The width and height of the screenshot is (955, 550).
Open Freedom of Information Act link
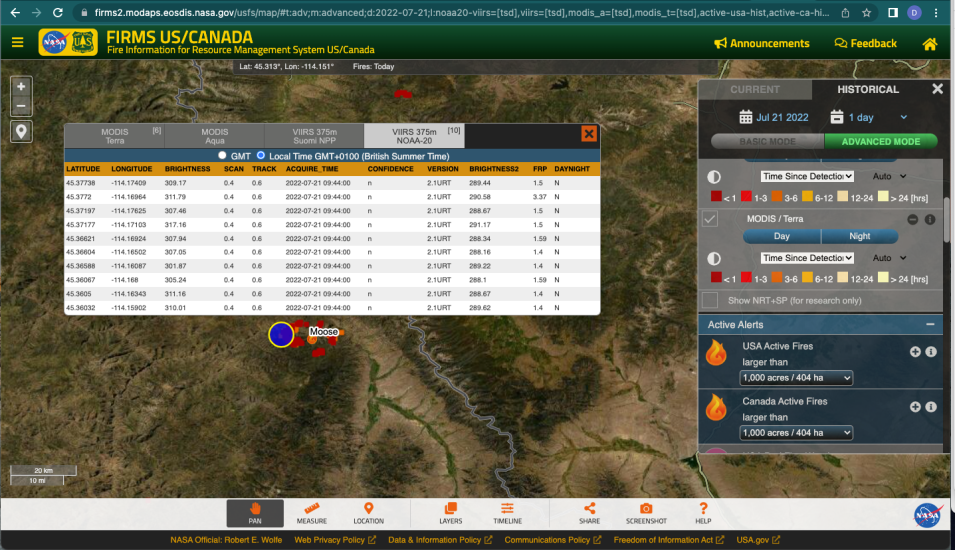(x=669, y=540)
